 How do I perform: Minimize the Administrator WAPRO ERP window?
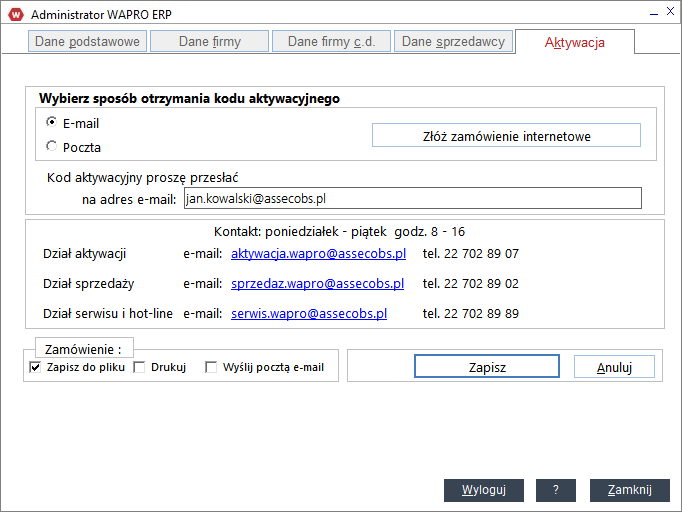pos(654,13)
